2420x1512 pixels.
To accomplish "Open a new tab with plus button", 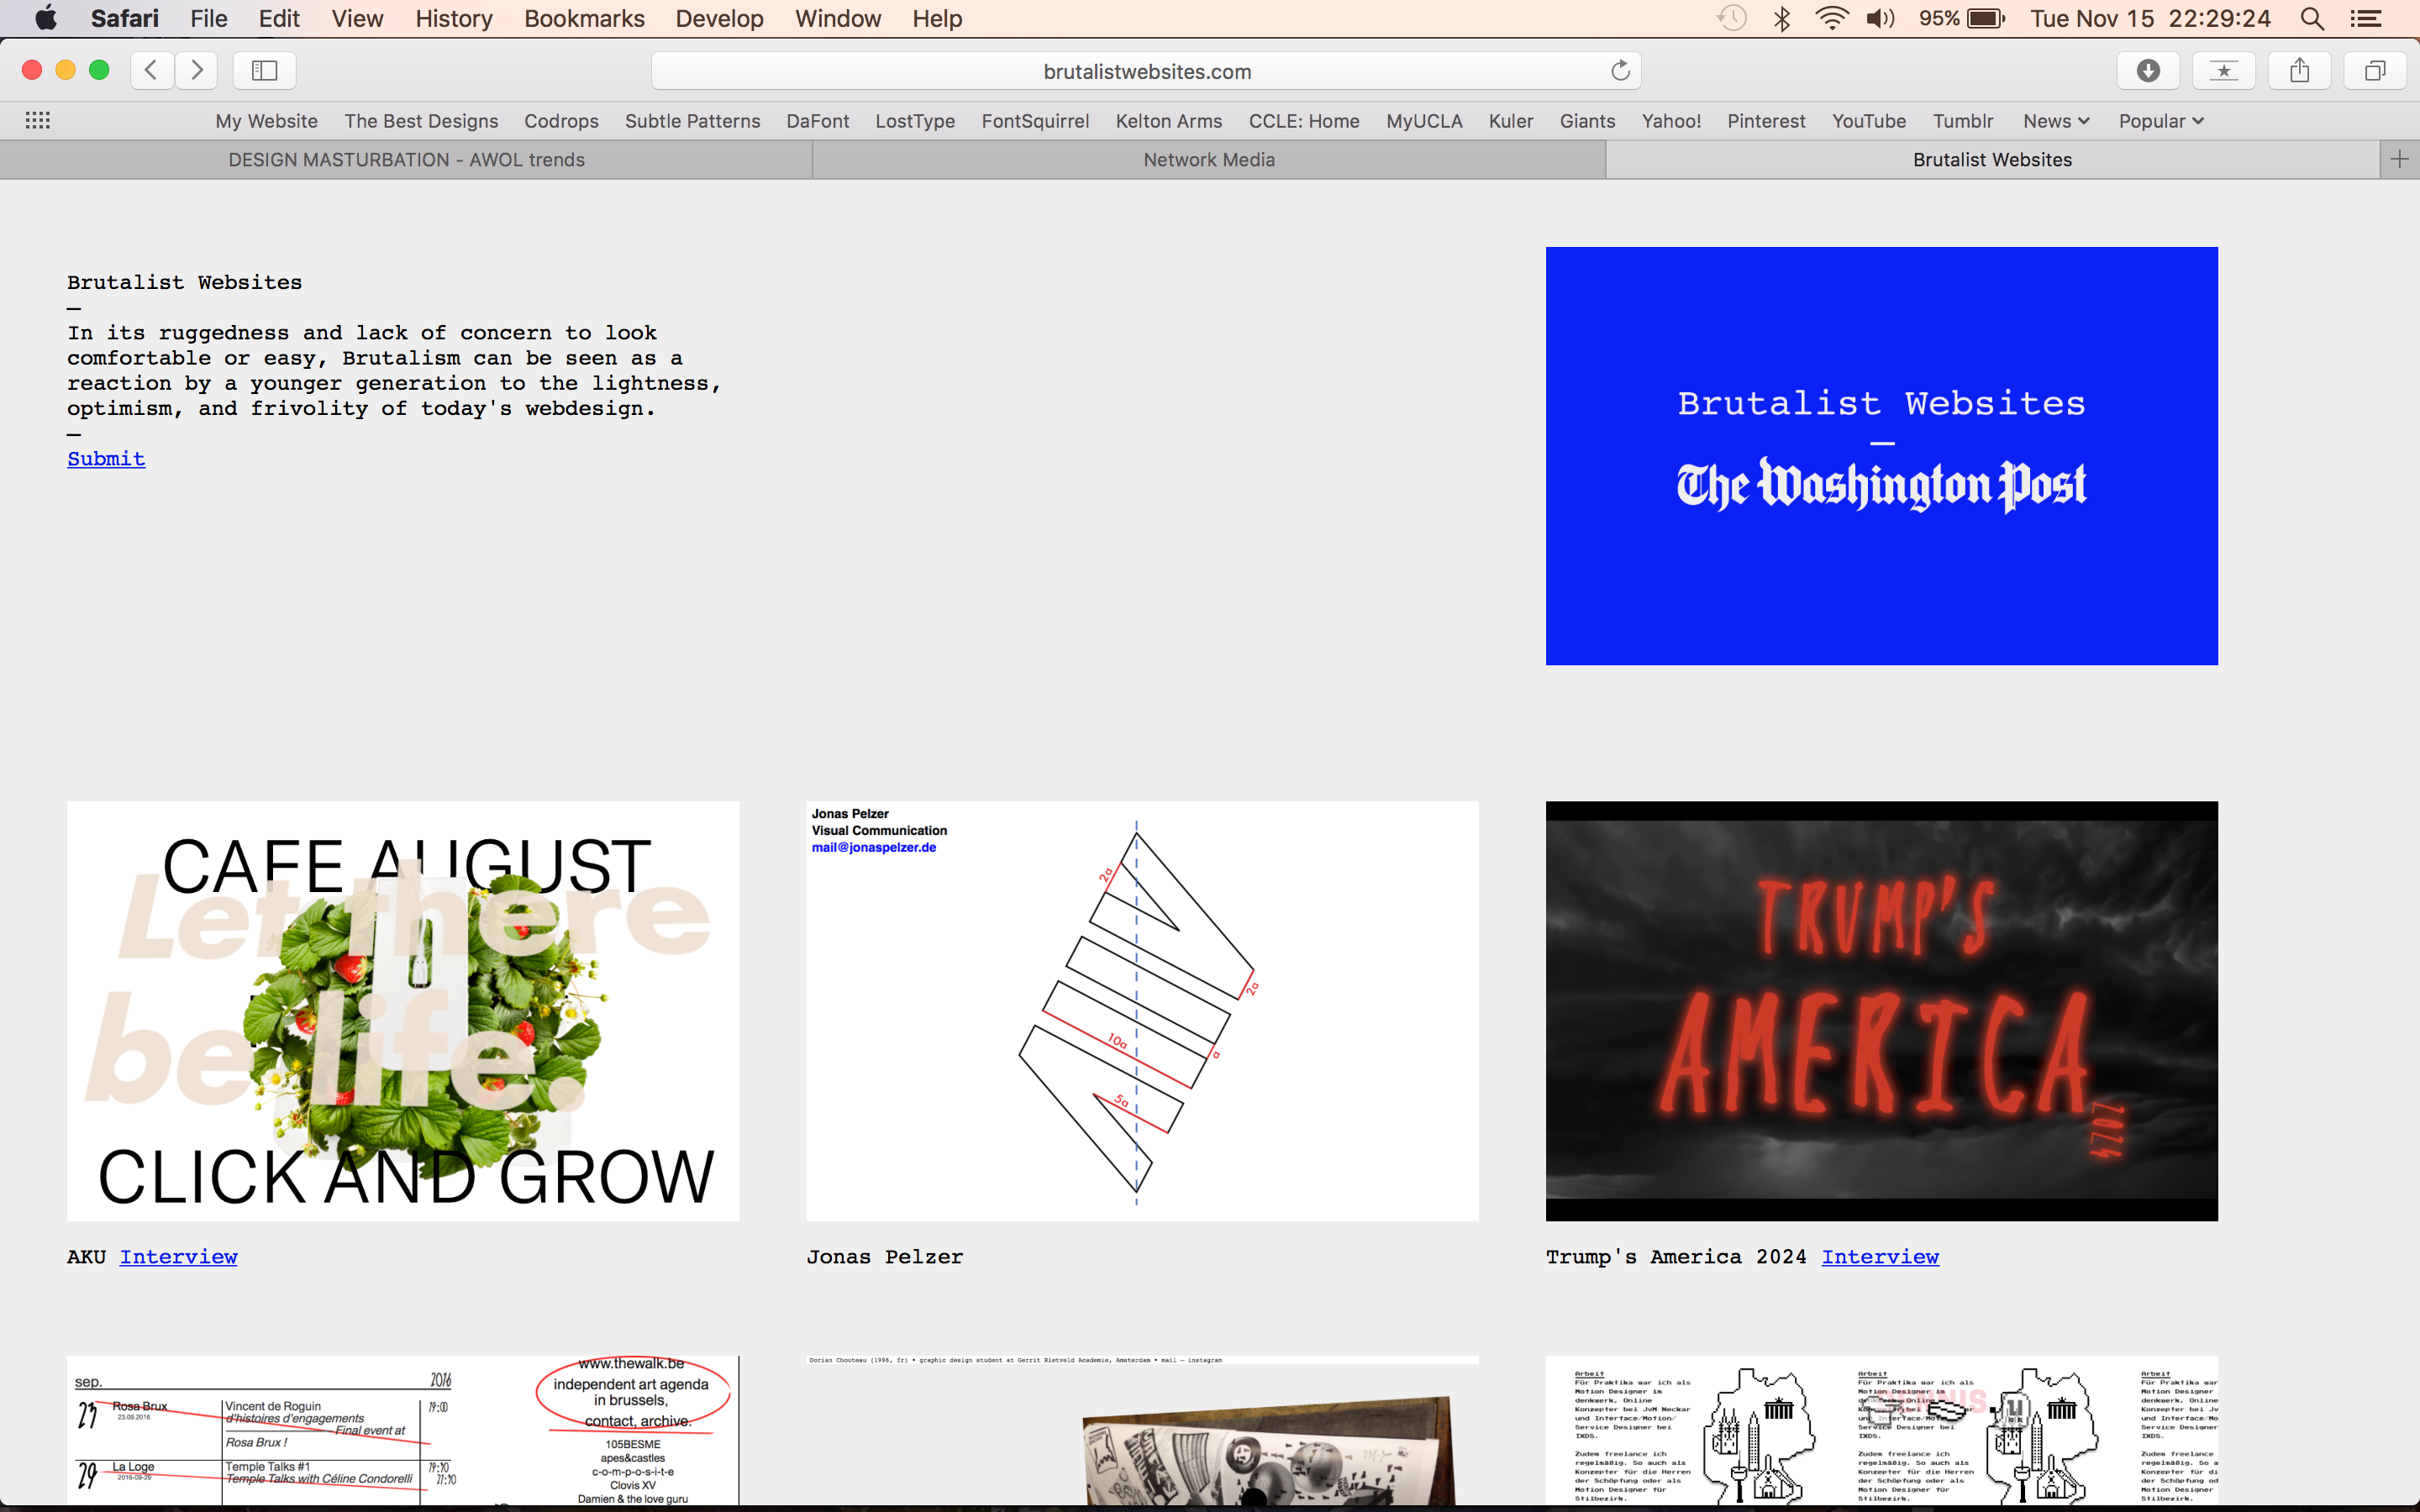I will pyautogui.click(x=2399, y=159).
